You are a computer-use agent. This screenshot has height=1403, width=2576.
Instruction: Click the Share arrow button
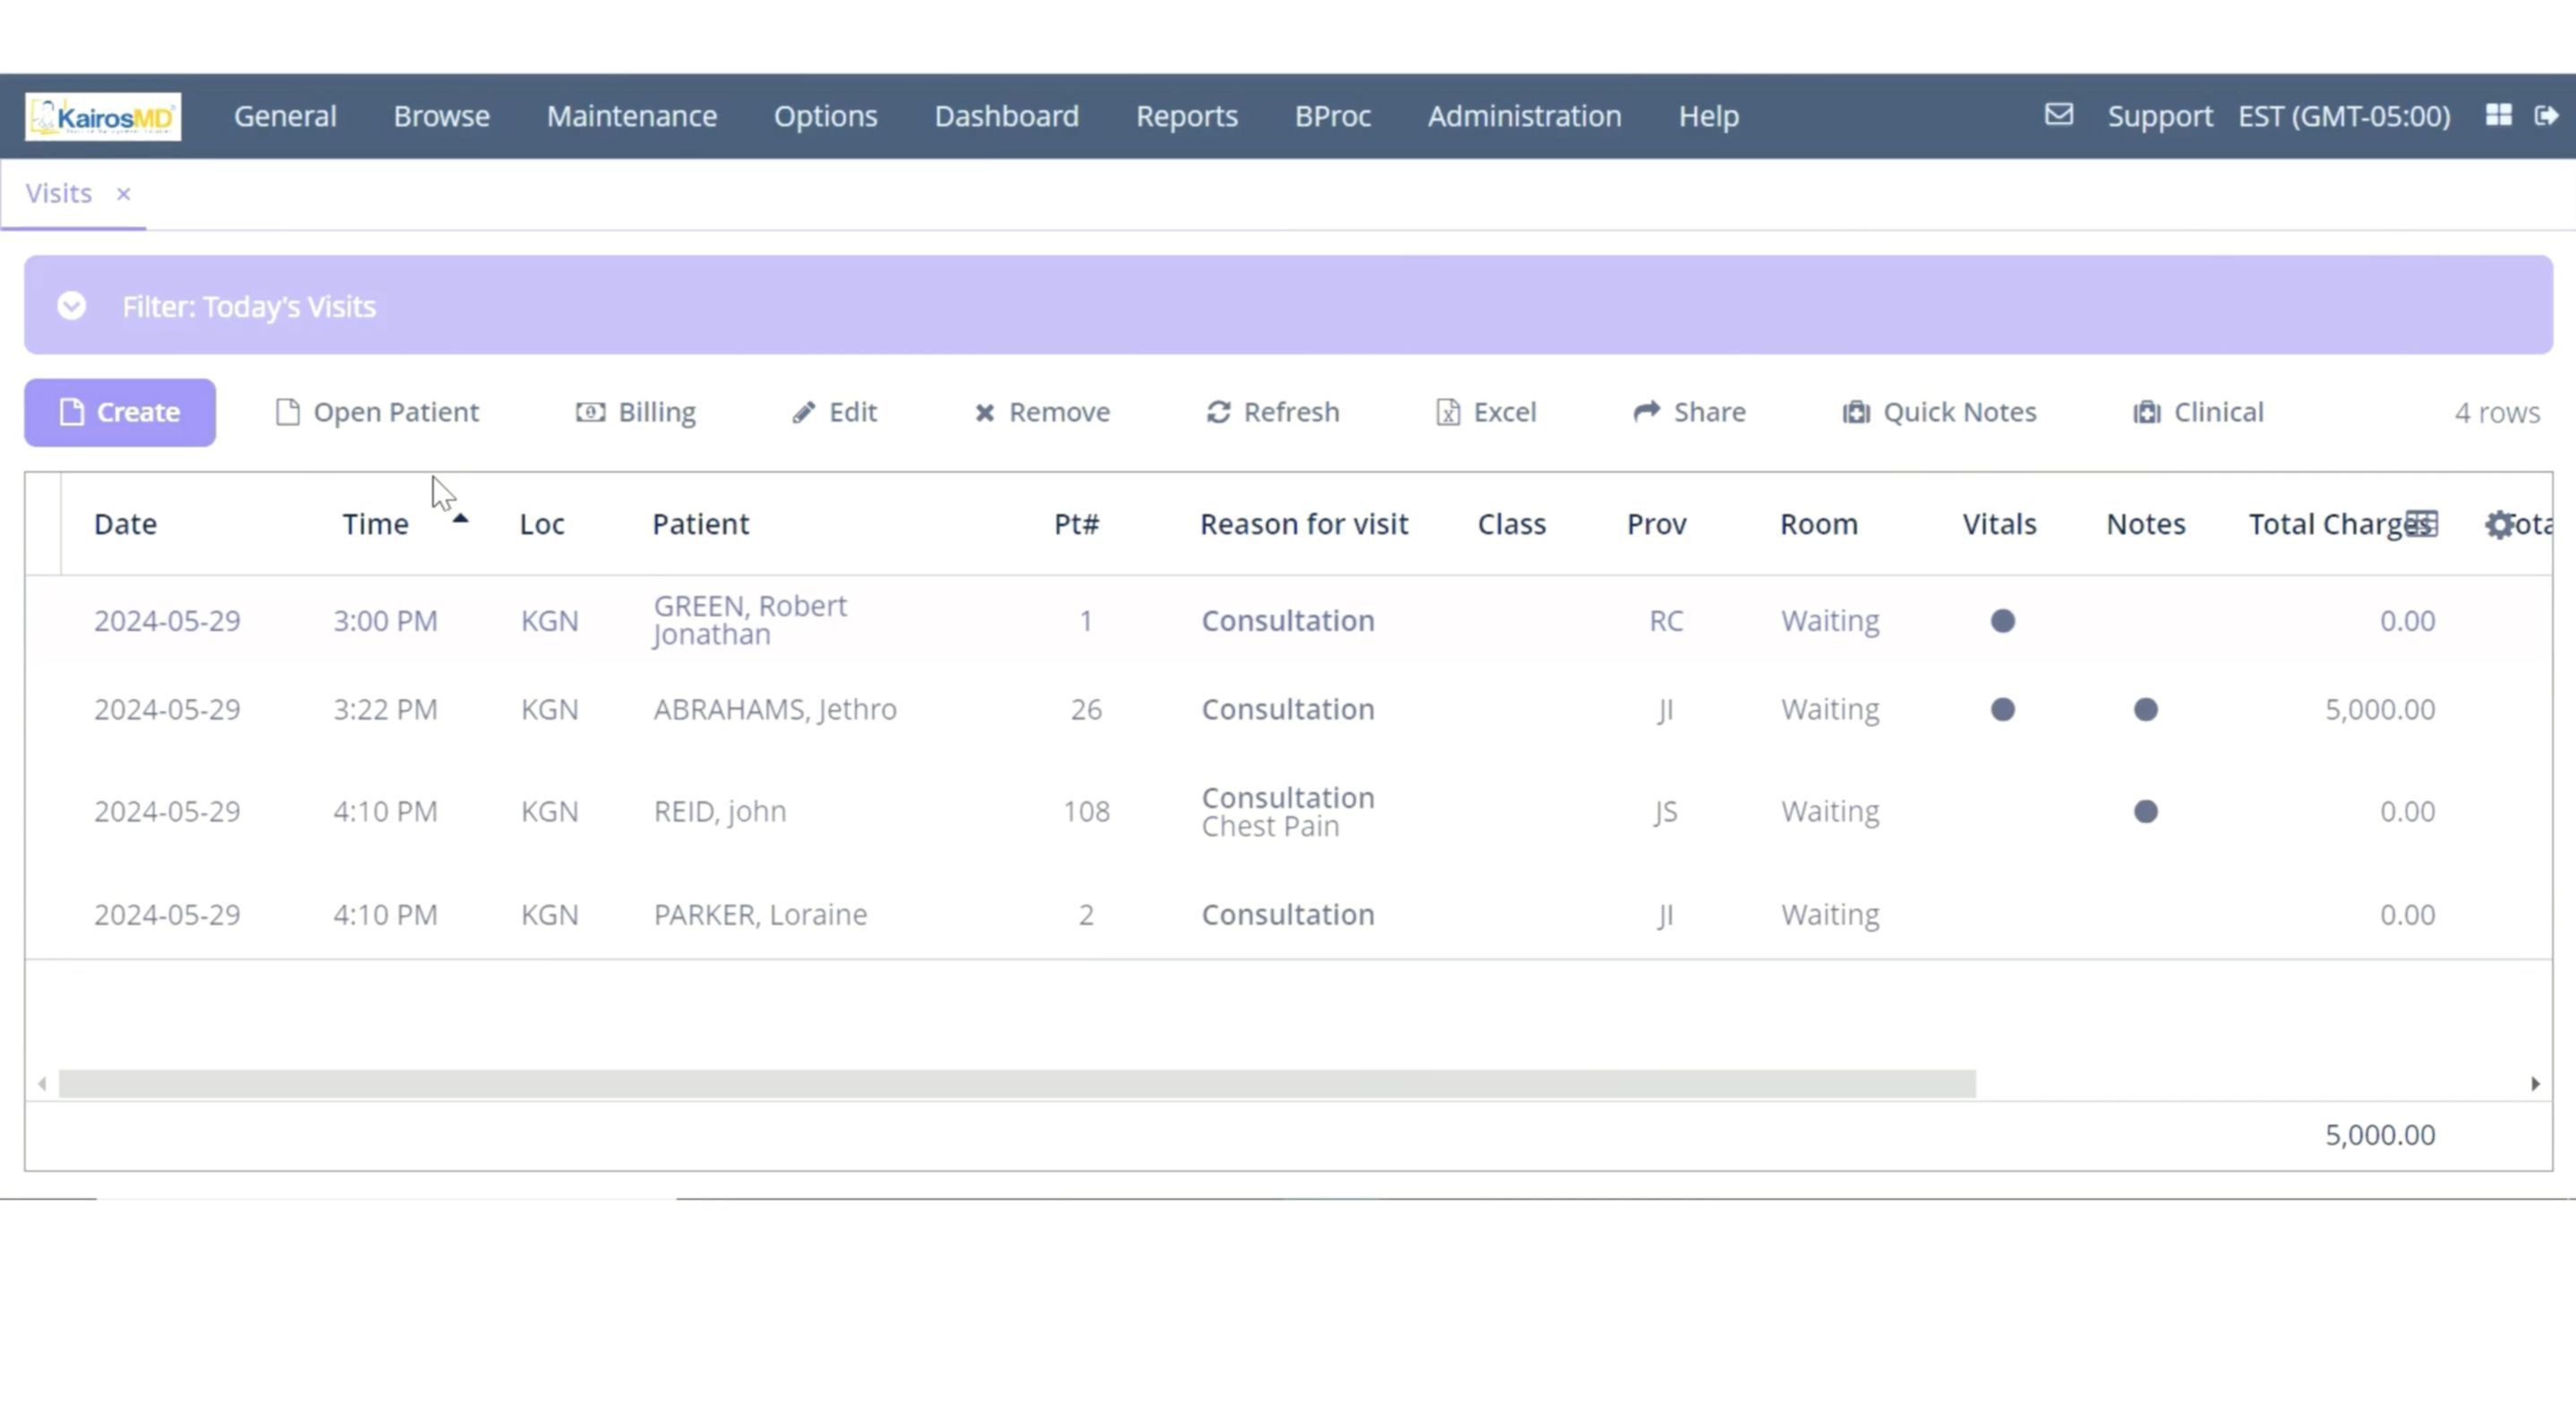coord(1689,412)
